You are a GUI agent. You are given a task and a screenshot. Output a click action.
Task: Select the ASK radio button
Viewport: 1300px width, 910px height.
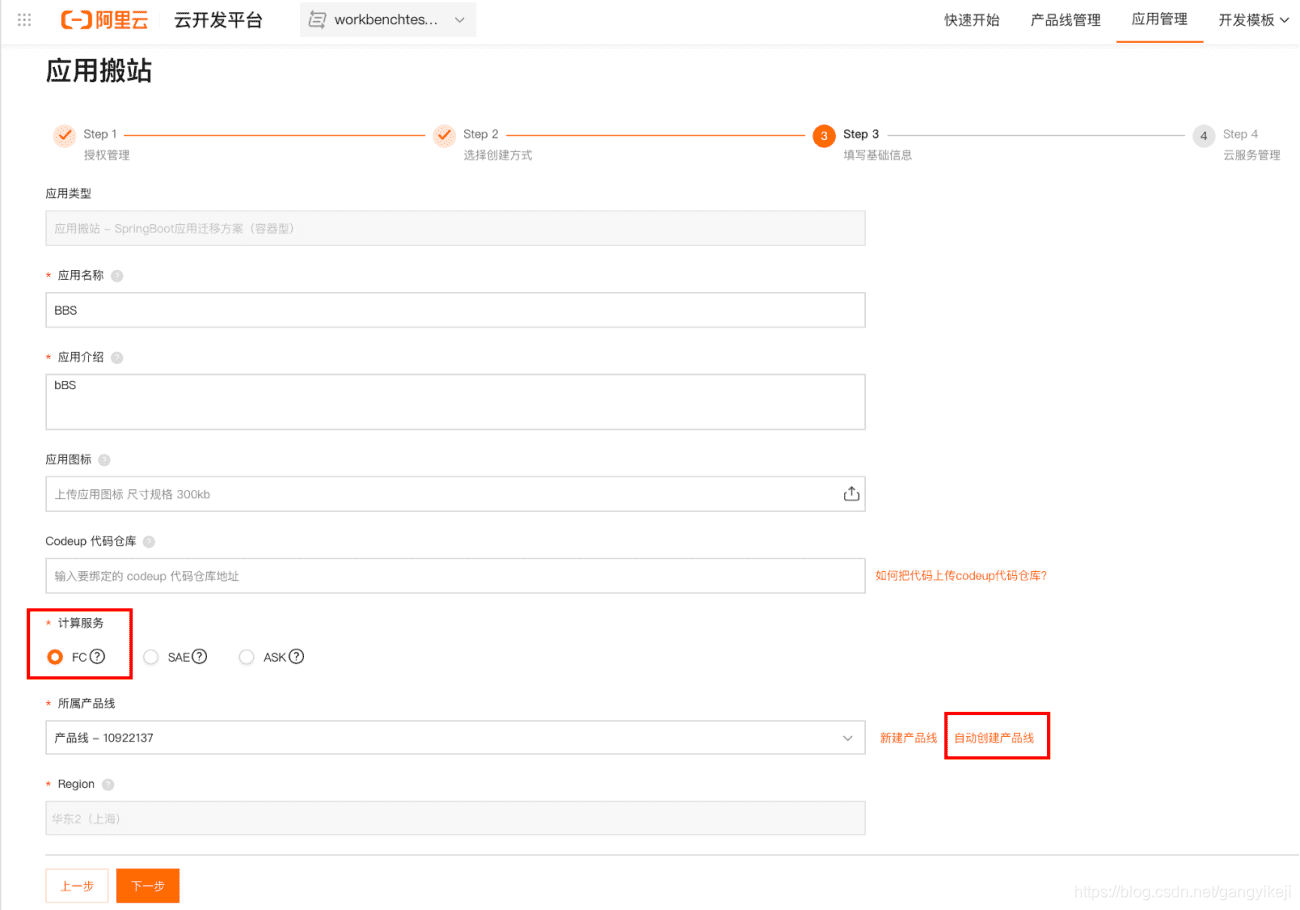[x=246, y=657]
